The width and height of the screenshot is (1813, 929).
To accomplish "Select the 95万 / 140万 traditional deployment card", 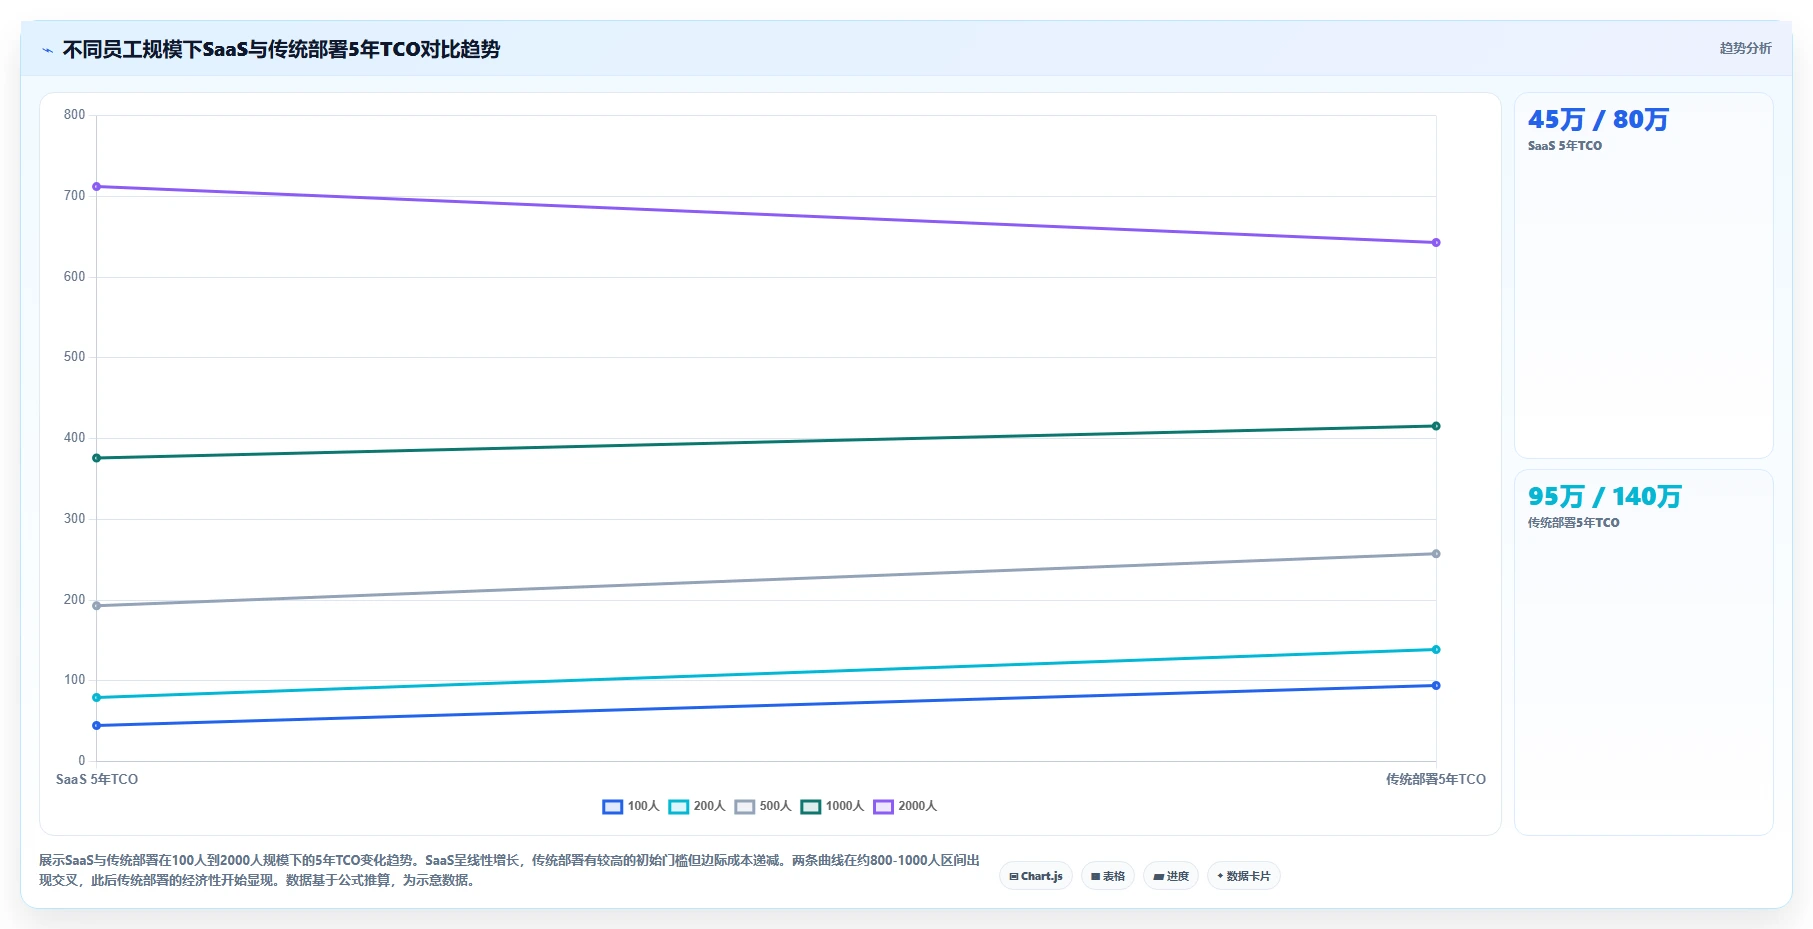I will [x=1643, y=652].
